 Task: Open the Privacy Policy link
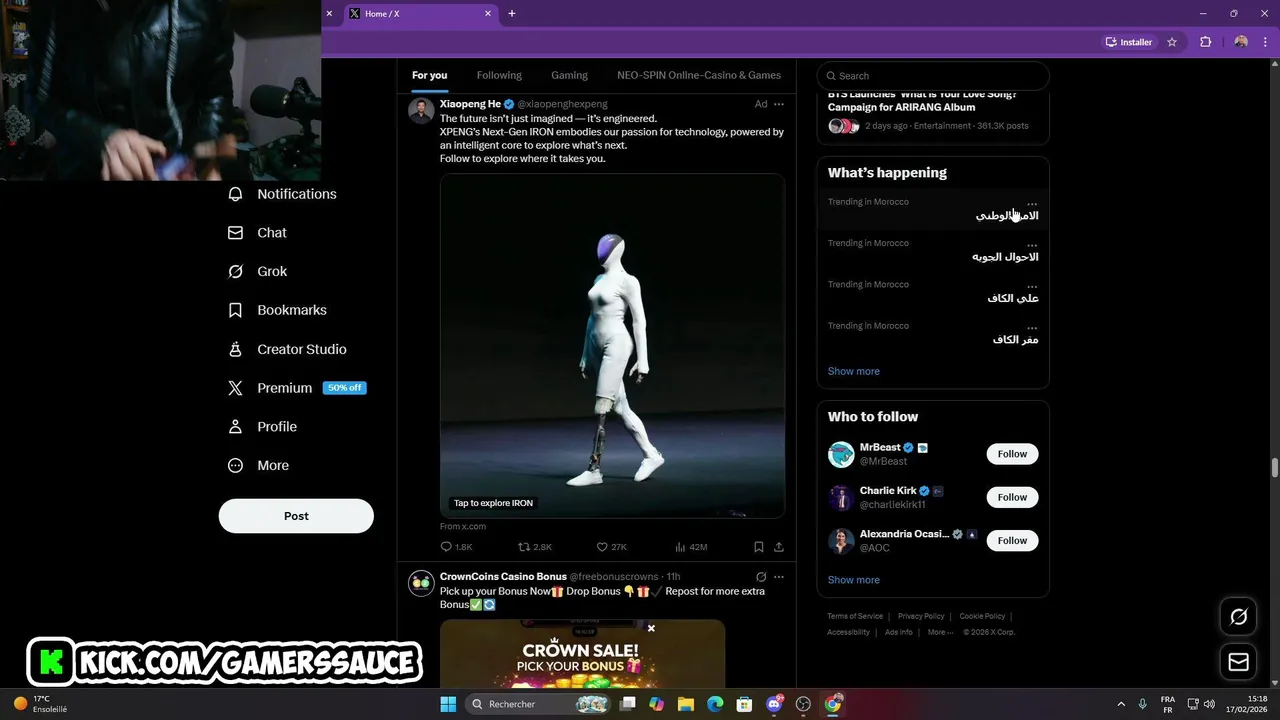click(921, 616)
